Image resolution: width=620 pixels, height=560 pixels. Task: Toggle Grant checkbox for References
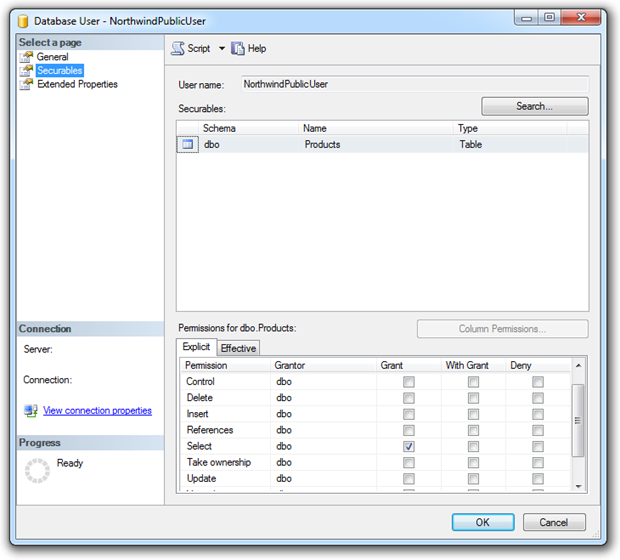pos(408,430)
